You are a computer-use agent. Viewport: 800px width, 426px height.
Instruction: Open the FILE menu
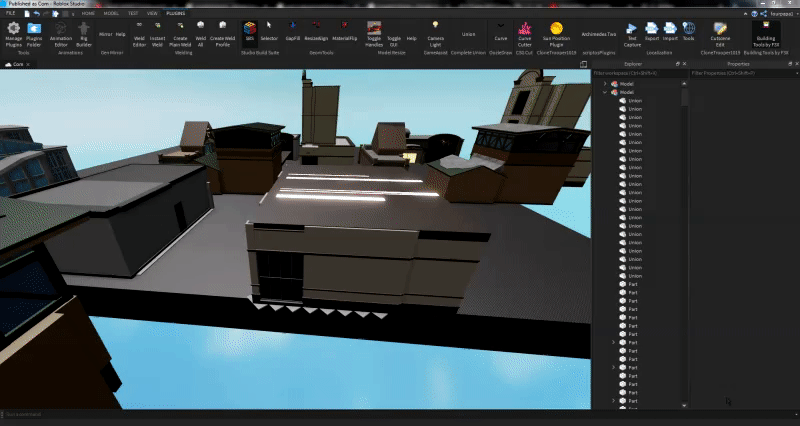pyautogui.click(x=10, y=13)
